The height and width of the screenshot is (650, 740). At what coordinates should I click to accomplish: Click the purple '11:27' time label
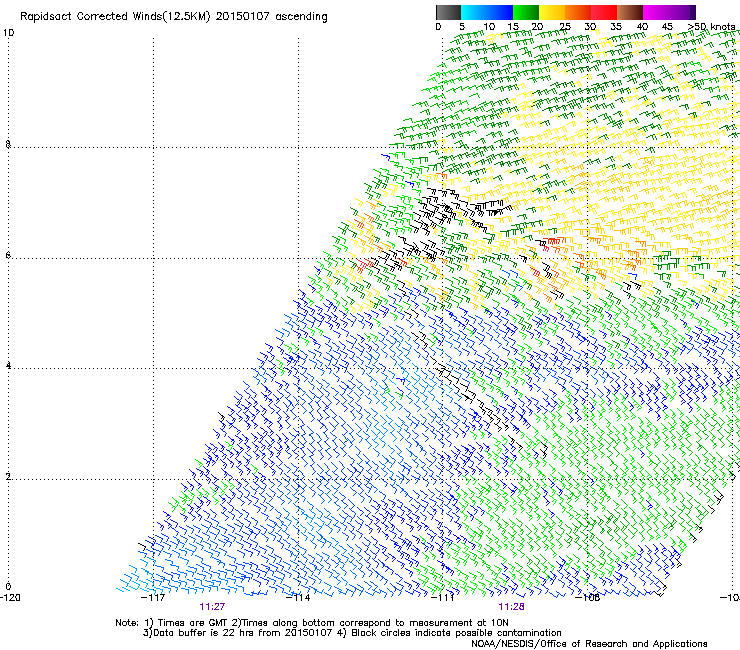click(212, 607)
